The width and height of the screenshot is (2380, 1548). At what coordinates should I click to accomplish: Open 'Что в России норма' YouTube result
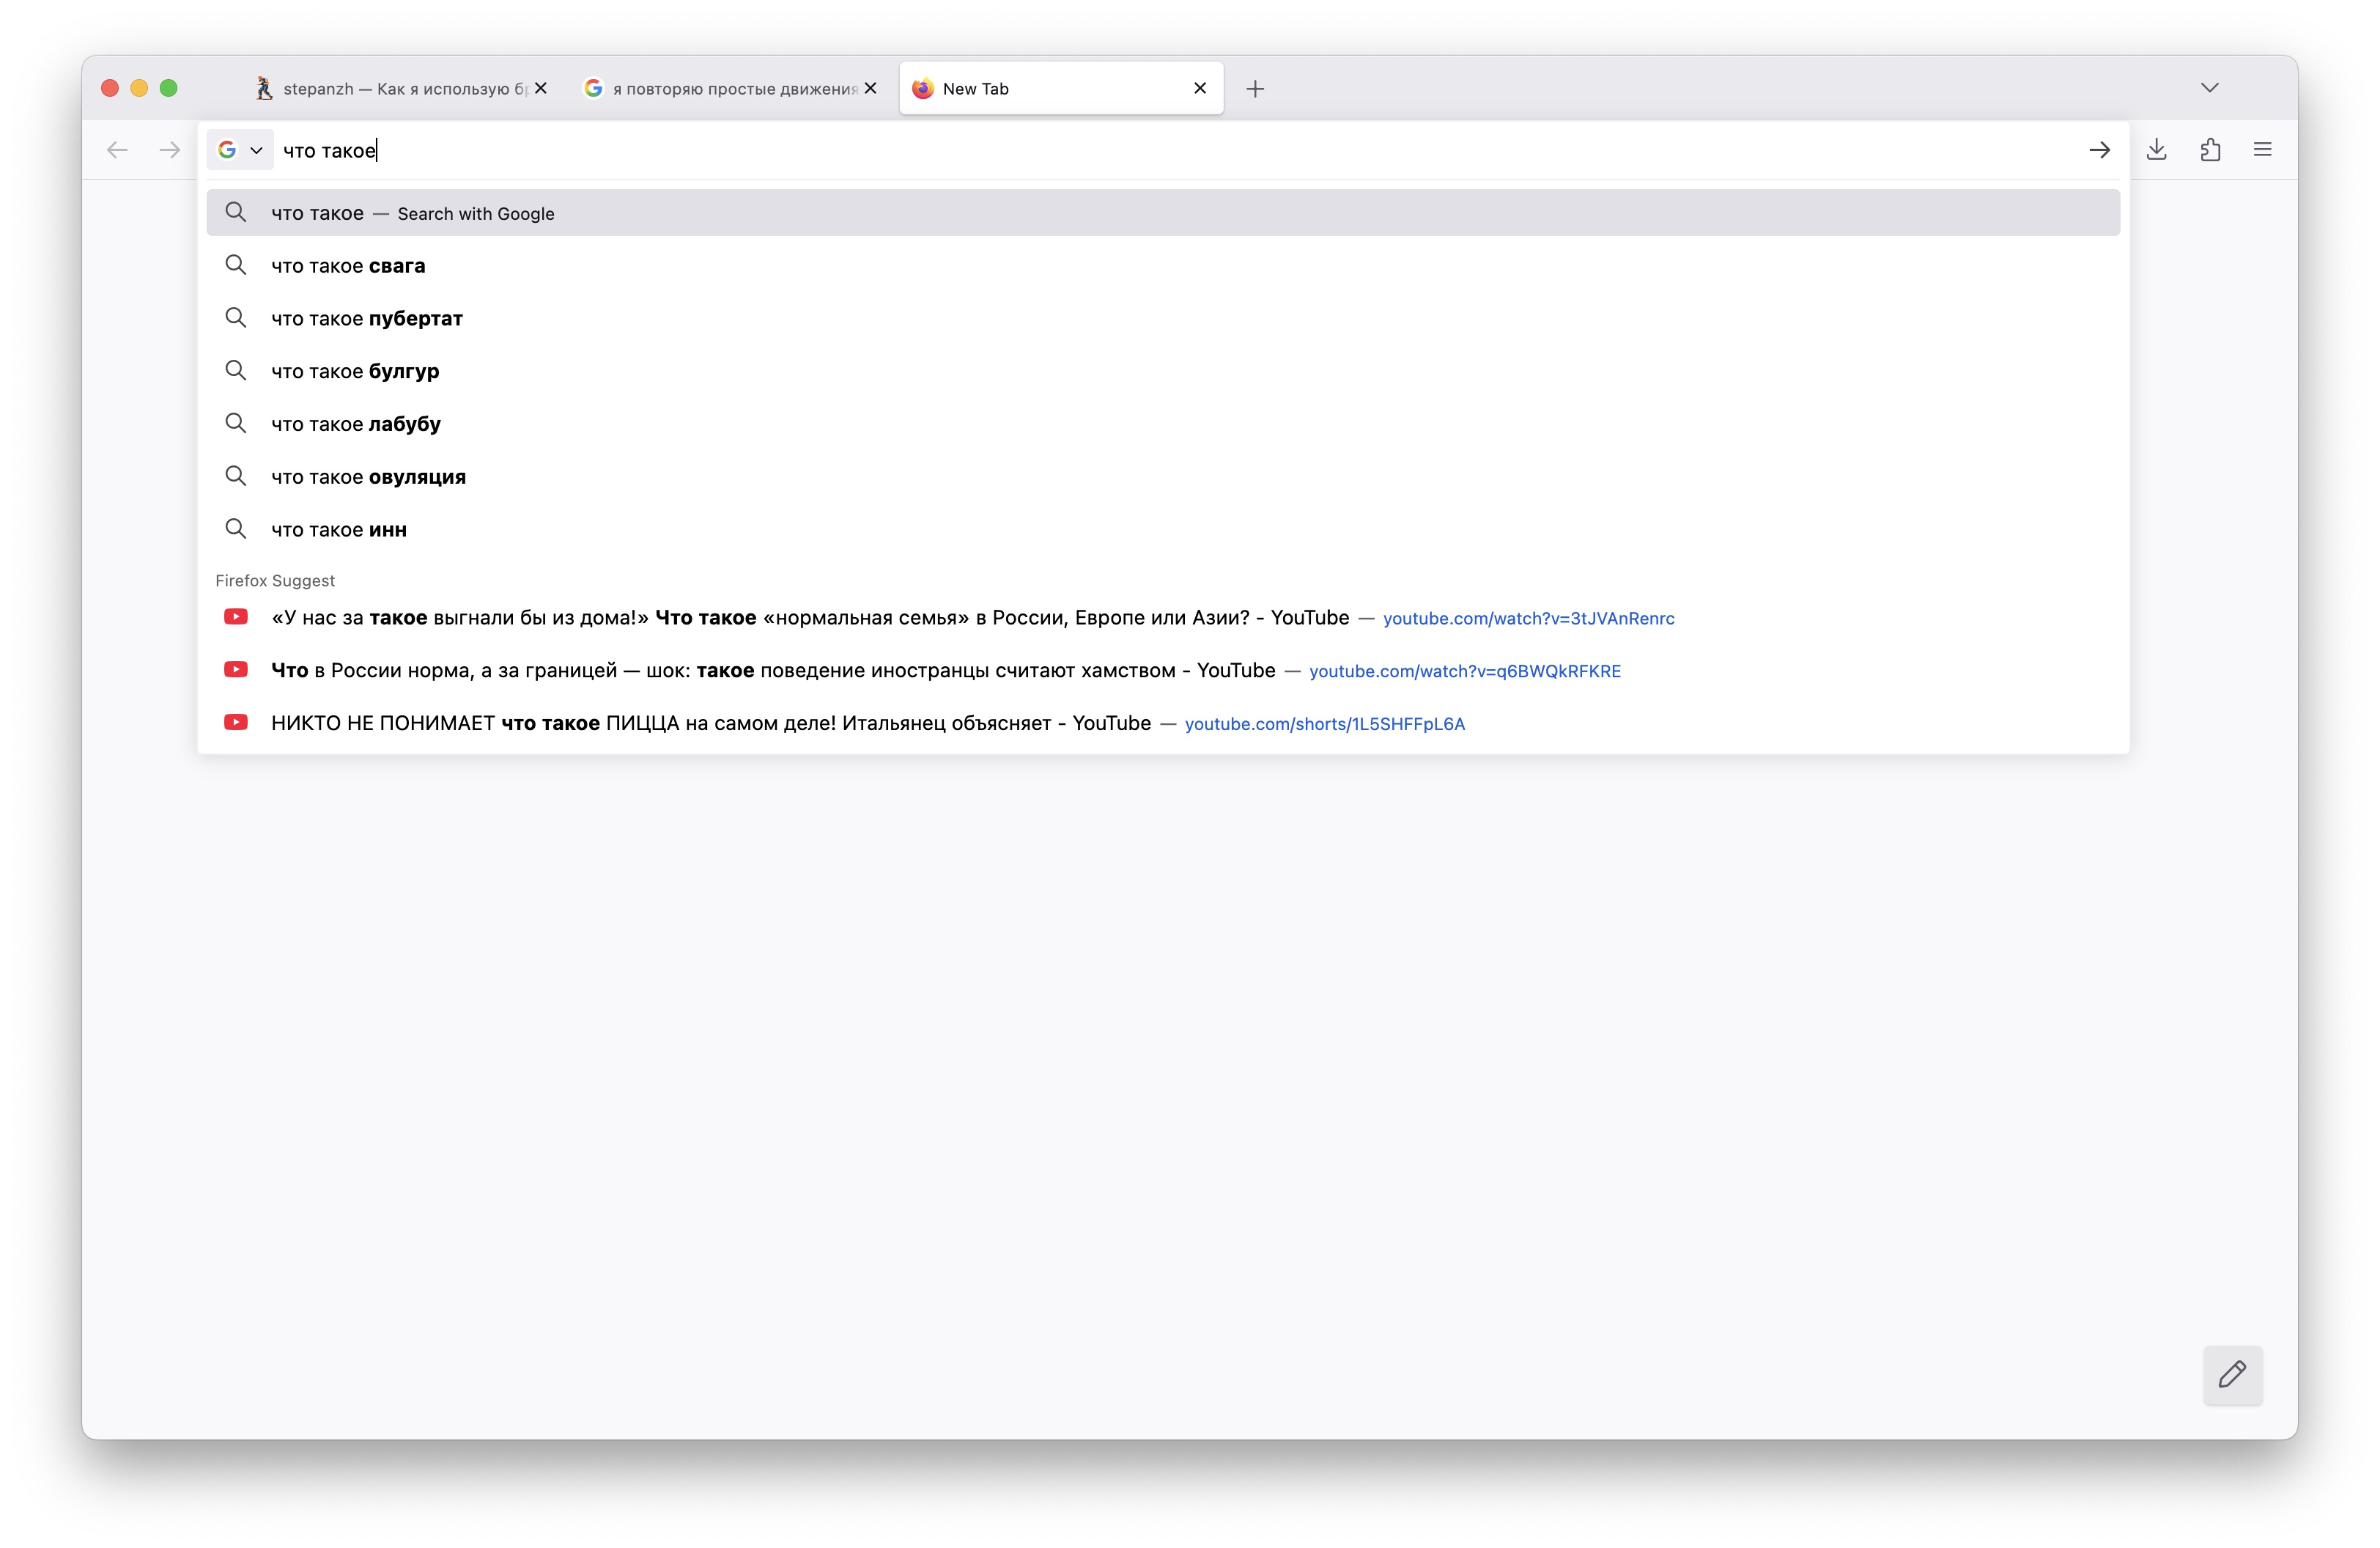click(1163, 671)
